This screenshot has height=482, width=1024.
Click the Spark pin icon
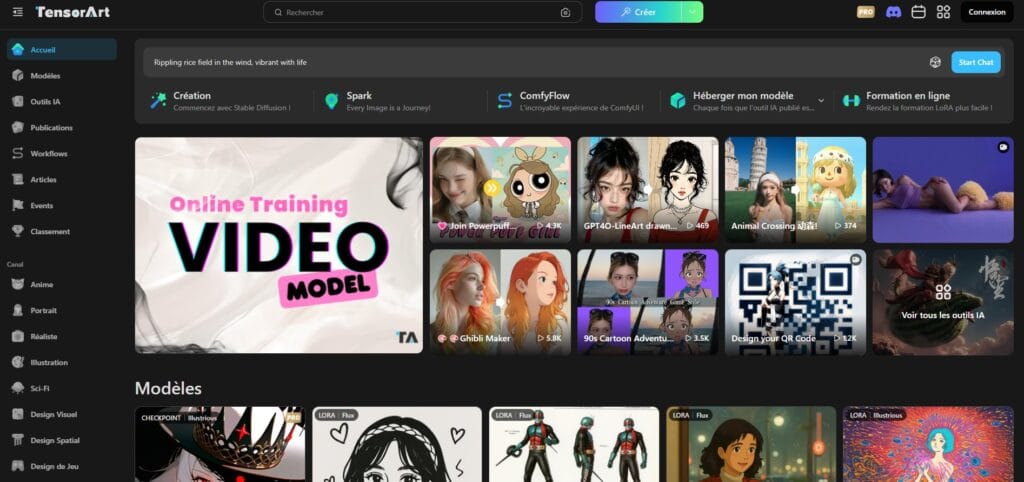[x=332, y=101]
